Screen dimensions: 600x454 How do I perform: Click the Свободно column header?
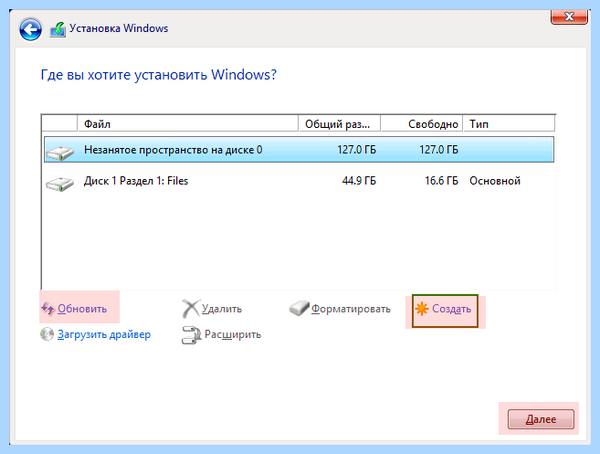click(422, 124)
